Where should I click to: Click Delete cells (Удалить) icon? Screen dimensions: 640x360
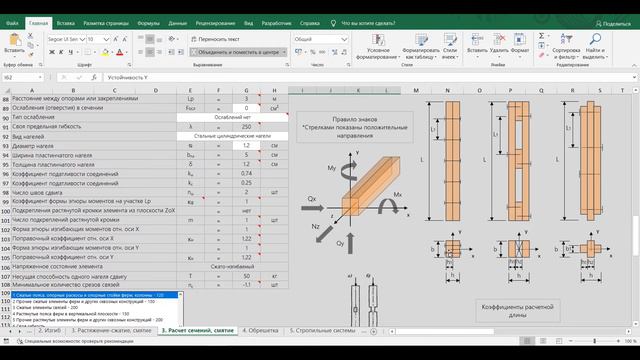499,40
